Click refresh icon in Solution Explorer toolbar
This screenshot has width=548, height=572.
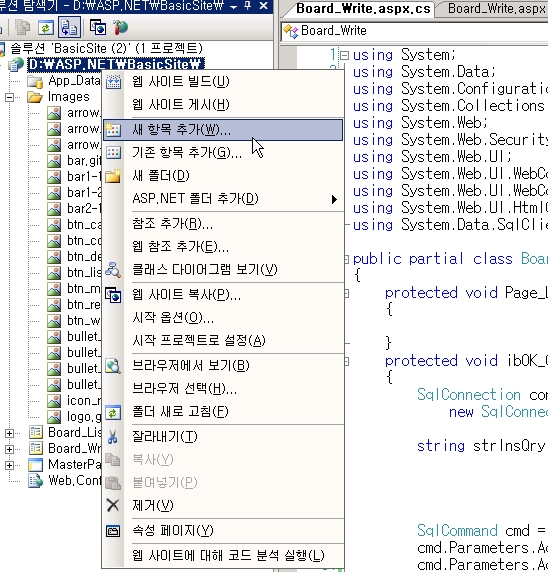pos(46,28)
